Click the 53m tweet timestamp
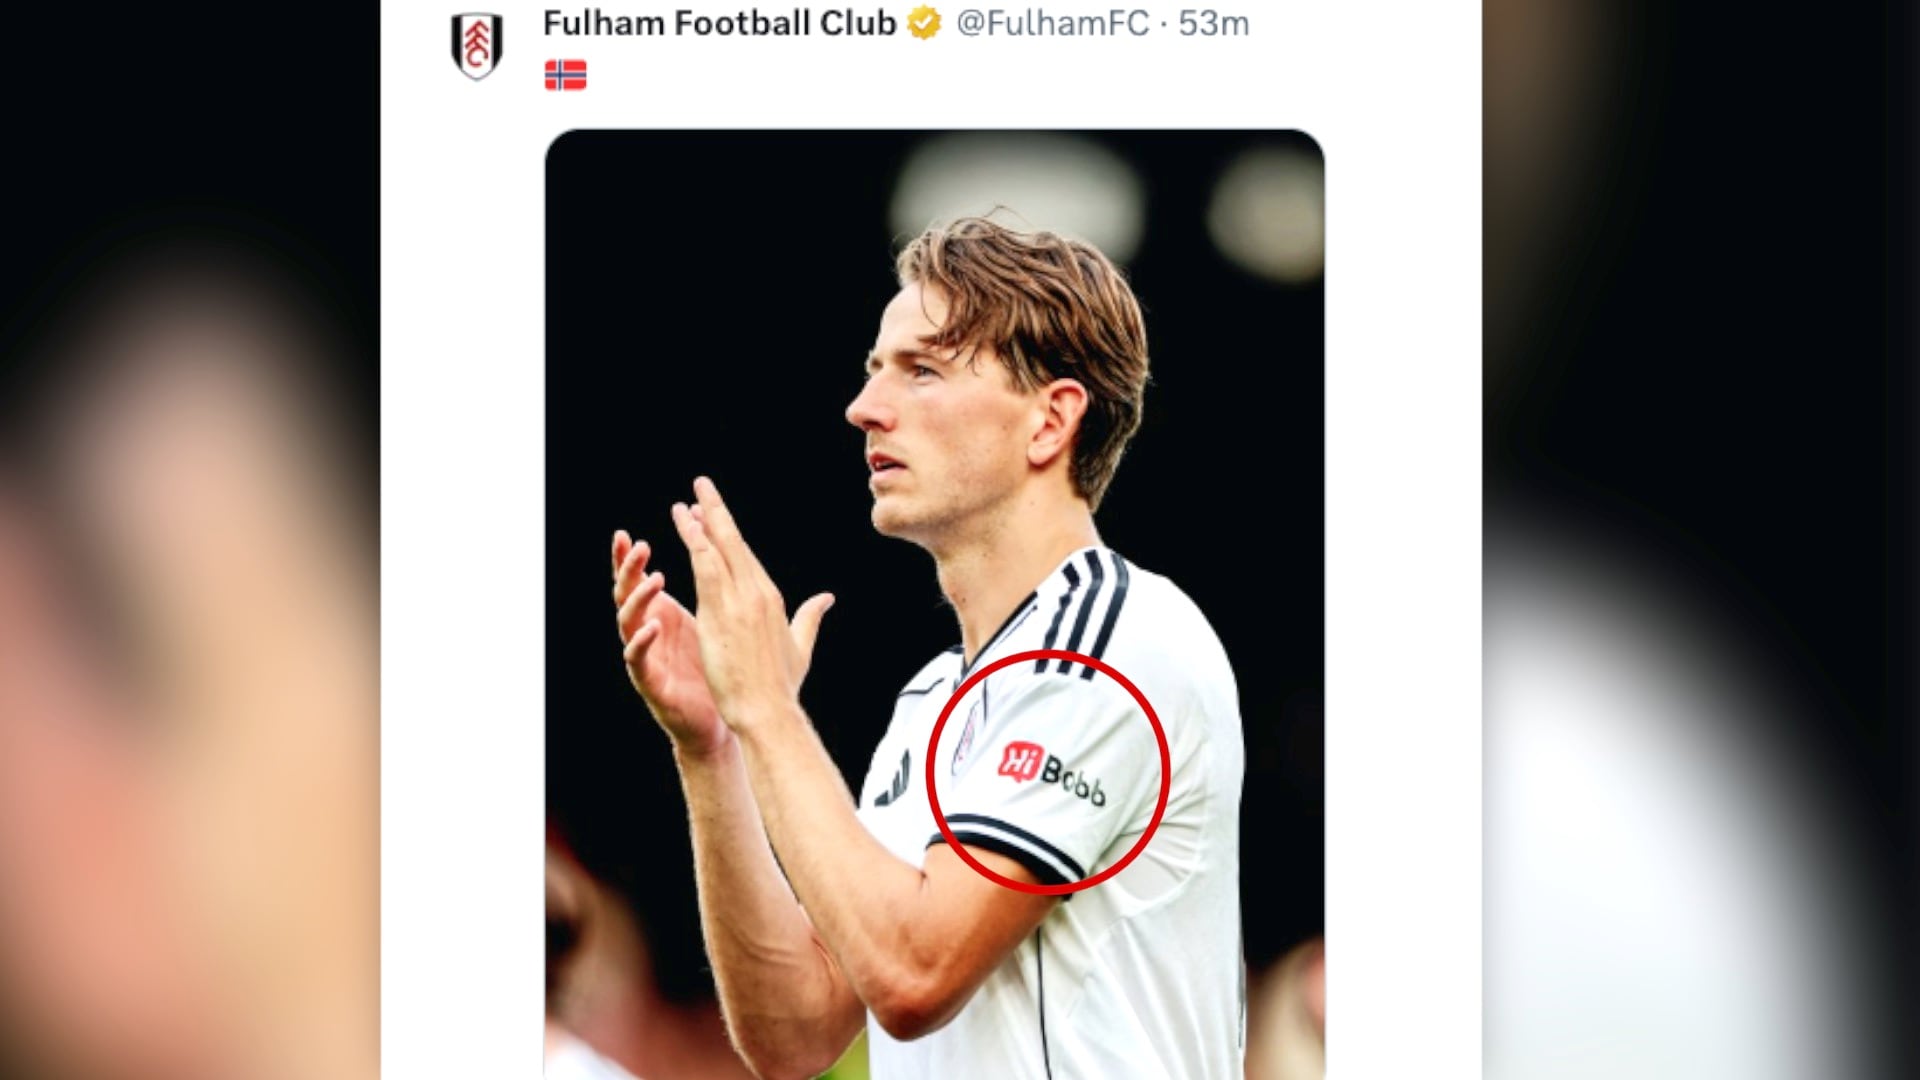Viewport: 1920px width, 1080px height. pos(1213,23)
